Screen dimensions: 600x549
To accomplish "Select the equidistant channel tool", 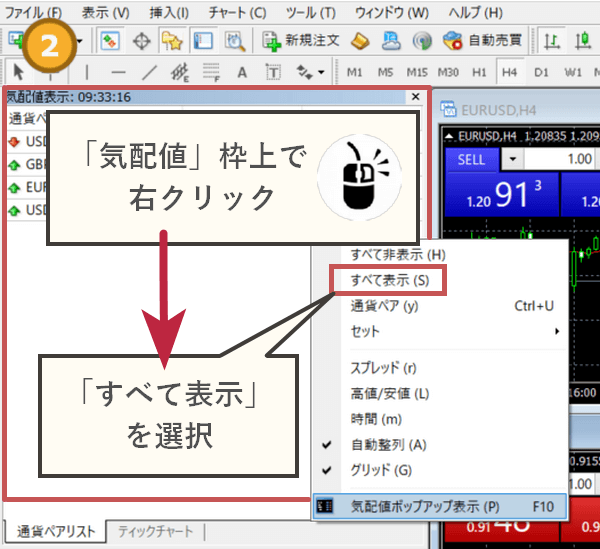I will tap(180, 72).
